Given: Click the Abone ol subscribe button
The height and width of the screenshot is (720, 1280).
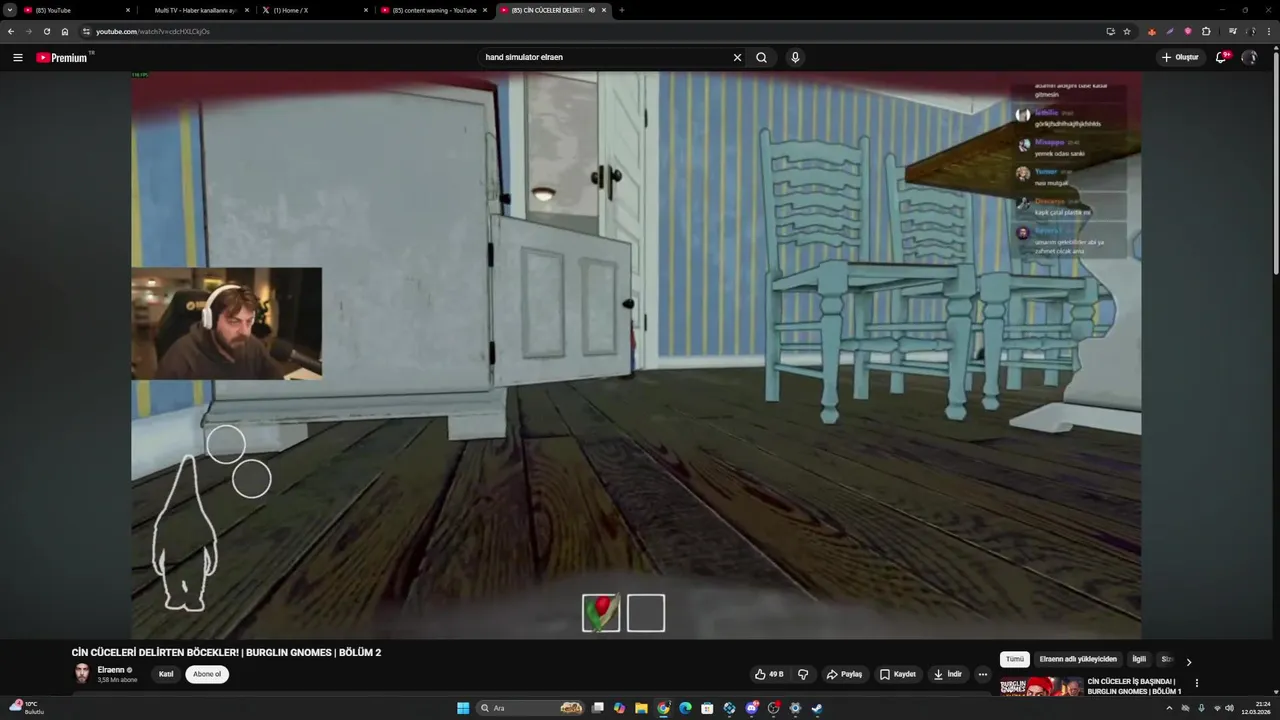Looking at the screenshot, I should coord(207,674).
